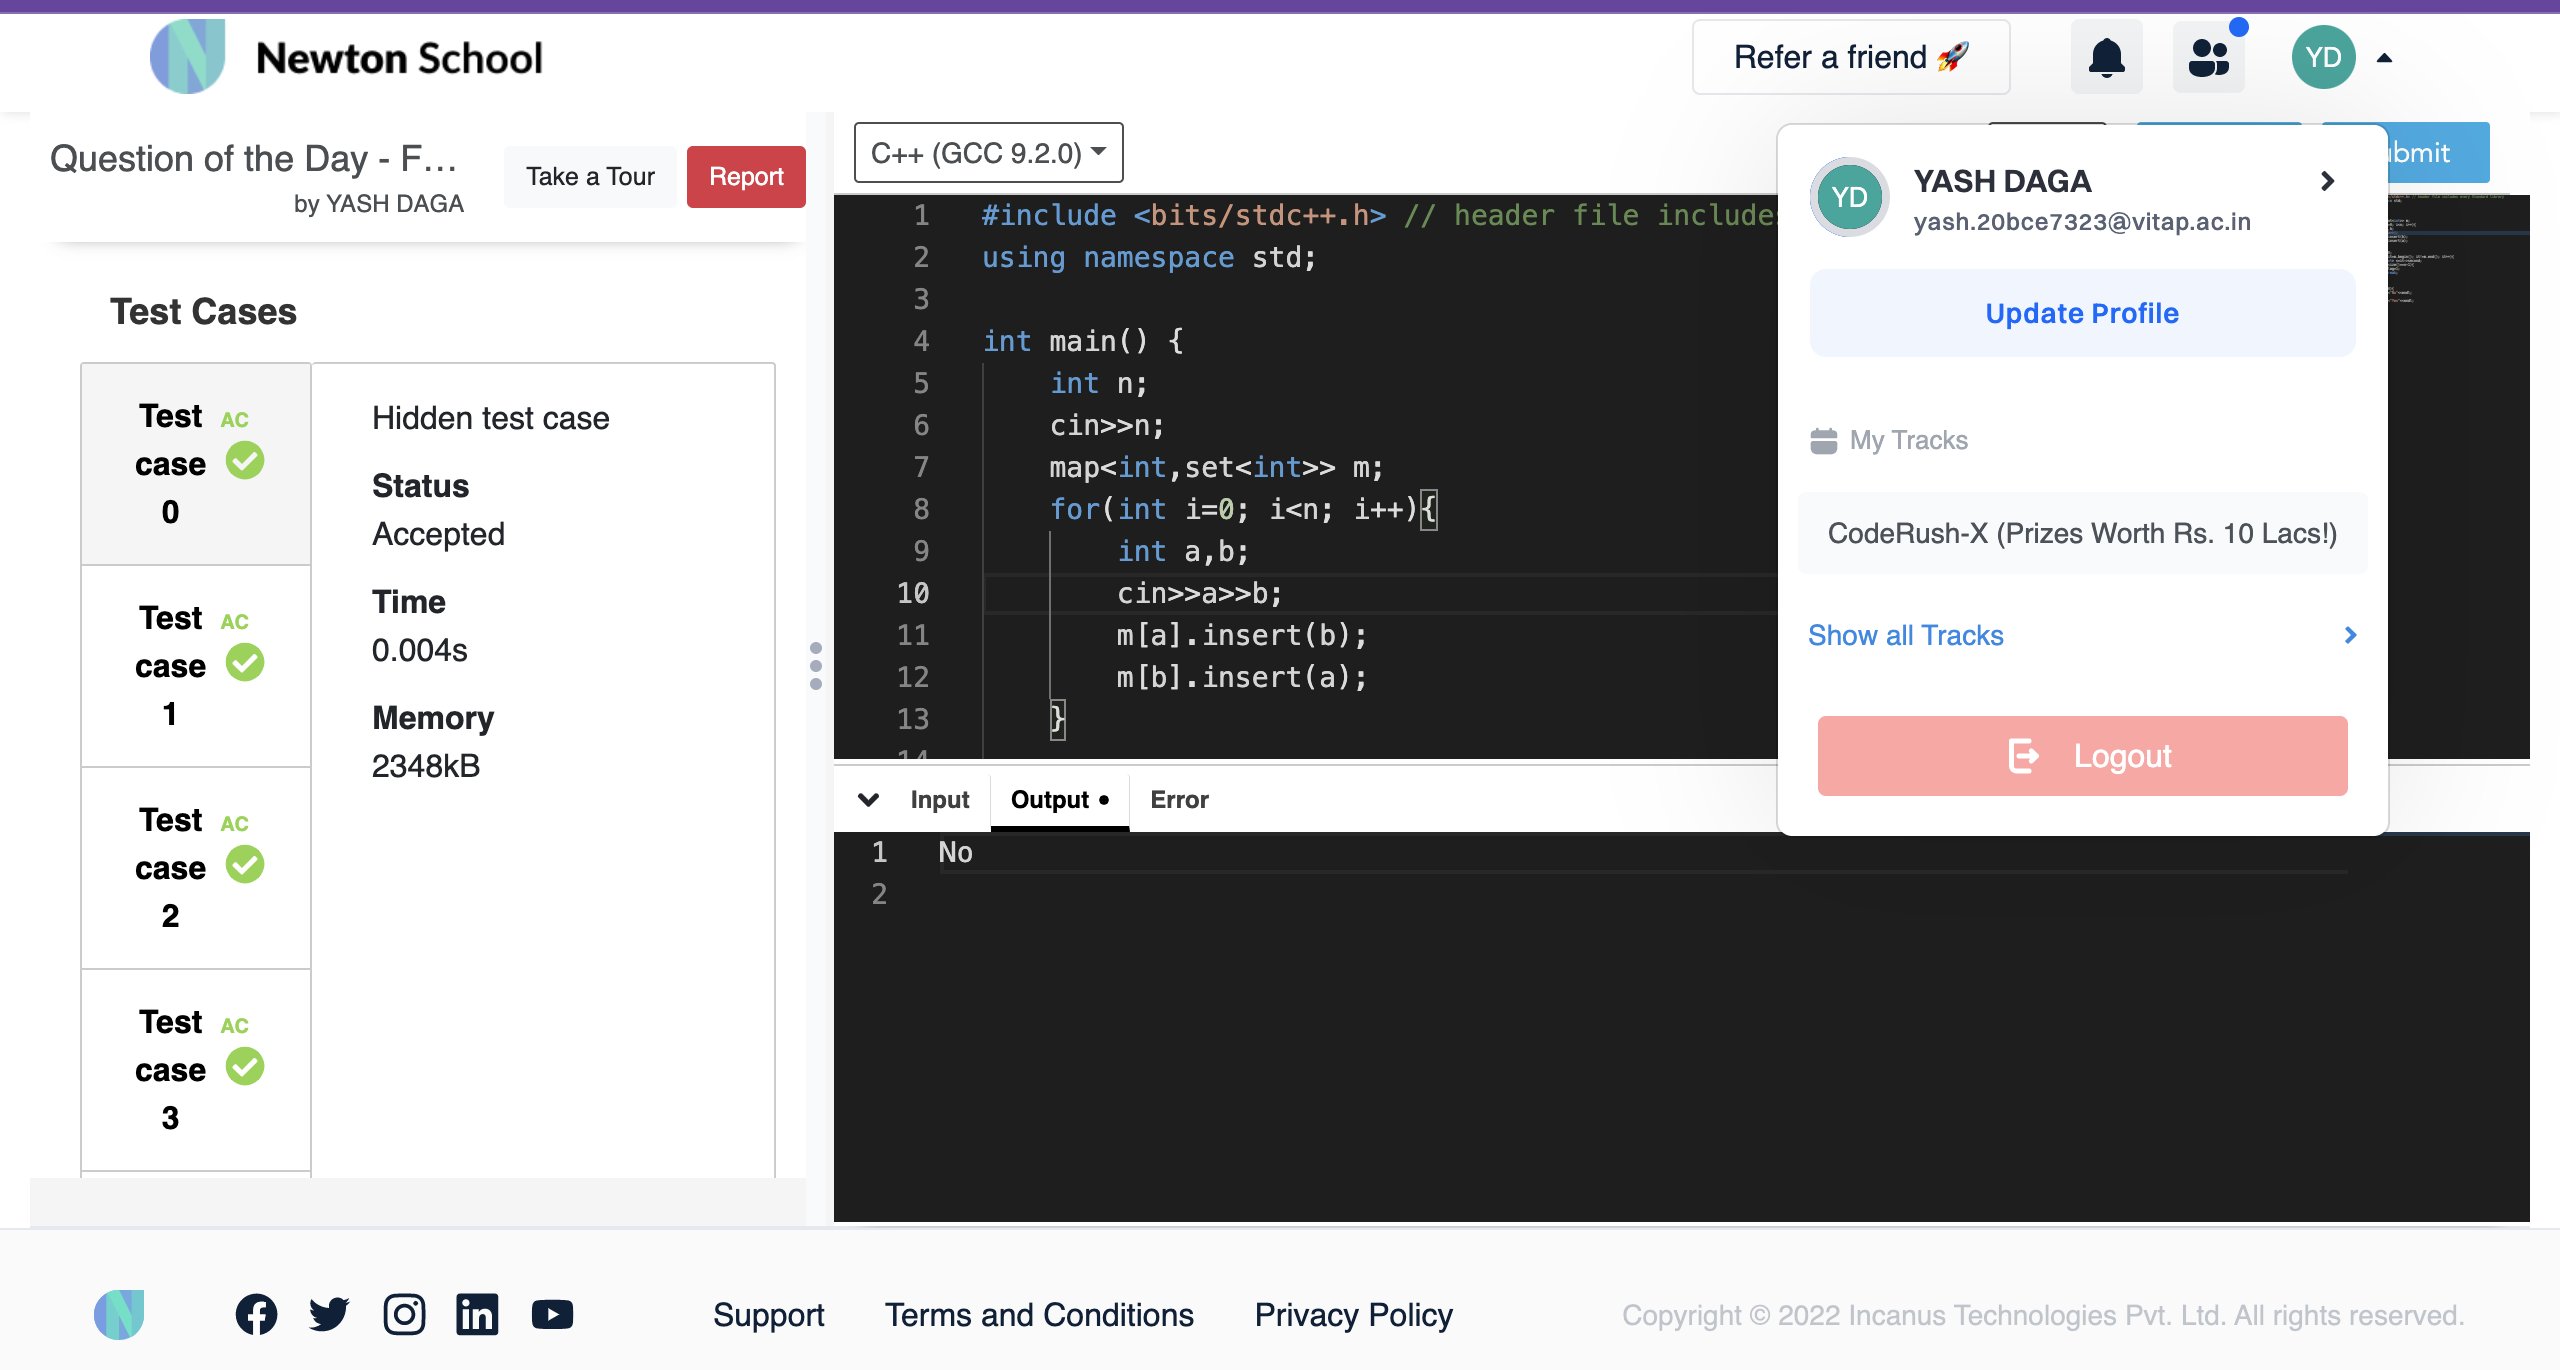Click the green checkmark on Test case 0

point(246,461)
